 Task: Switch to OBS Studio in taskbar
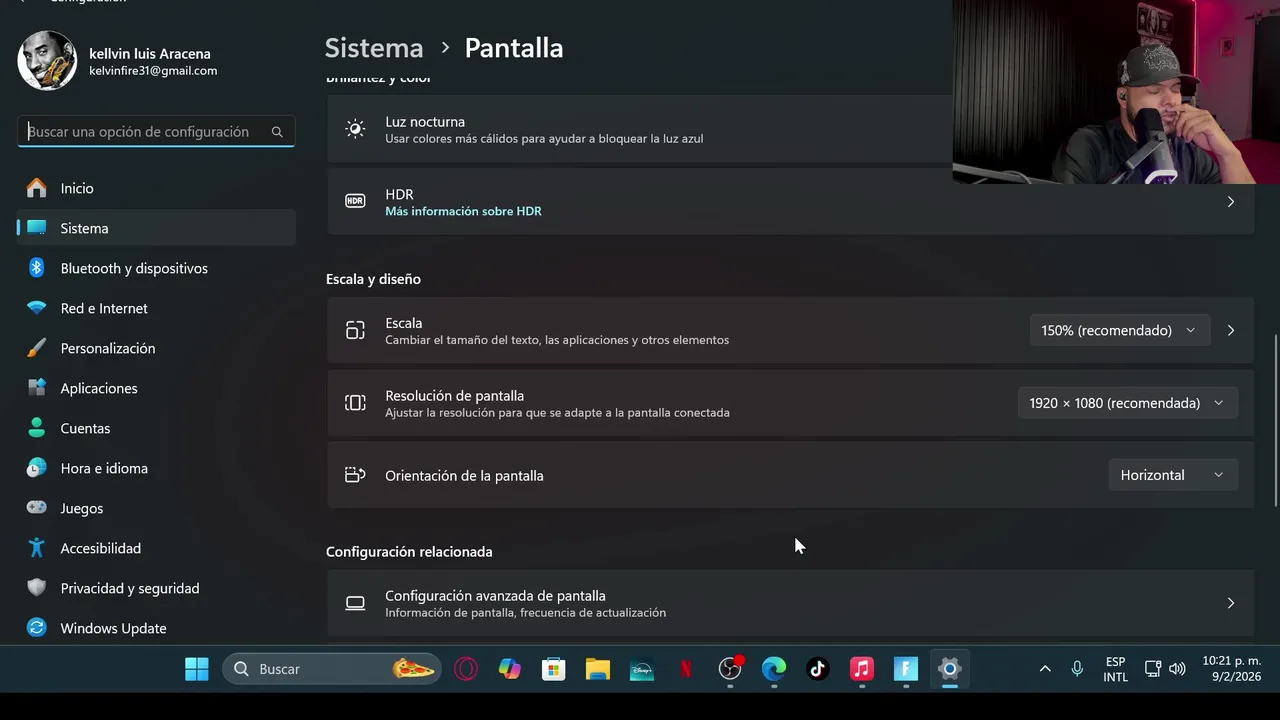click(730, 669)
